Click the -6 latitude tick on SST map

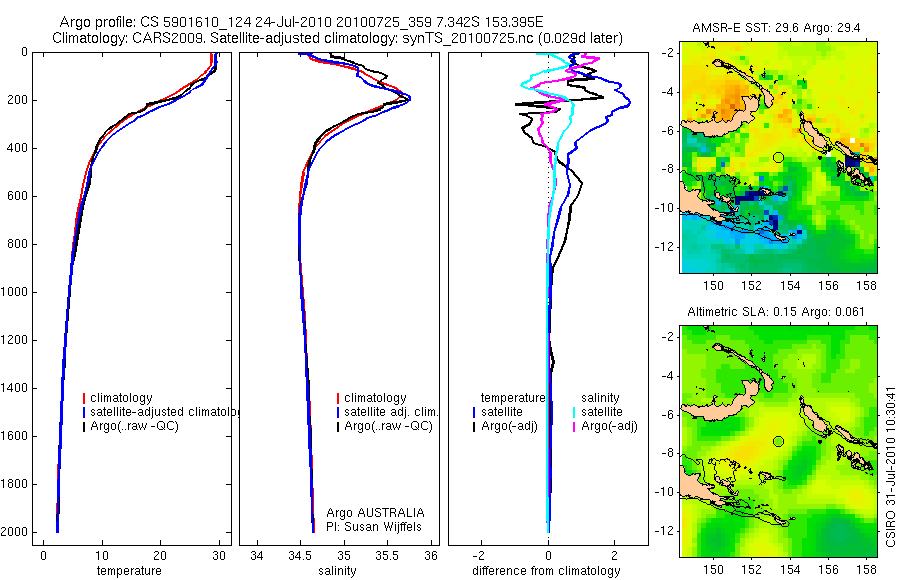coord(667,131)
